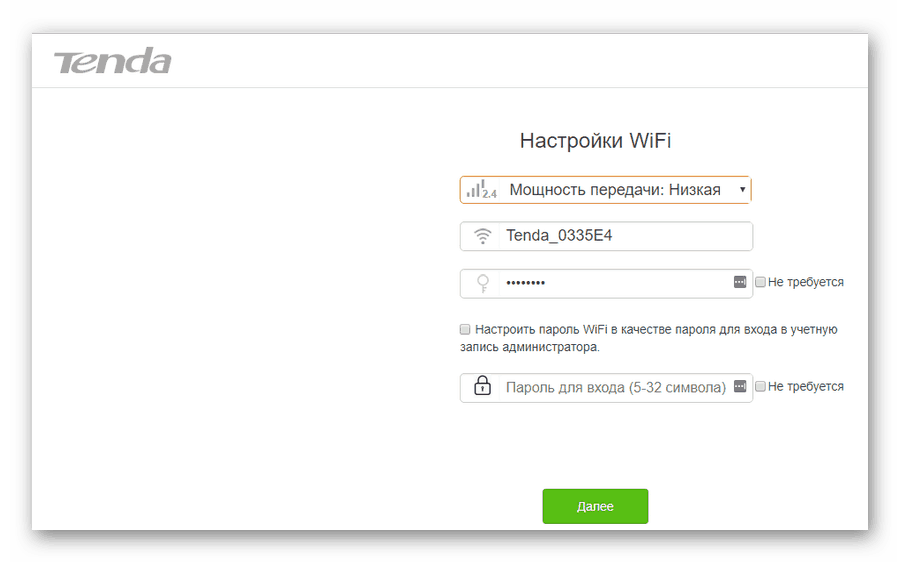The width and height of the screenshot is (900, 562).
Task: Click the padlock icon in the login password field
Action: pyautogui.click(x=482, y=387)
